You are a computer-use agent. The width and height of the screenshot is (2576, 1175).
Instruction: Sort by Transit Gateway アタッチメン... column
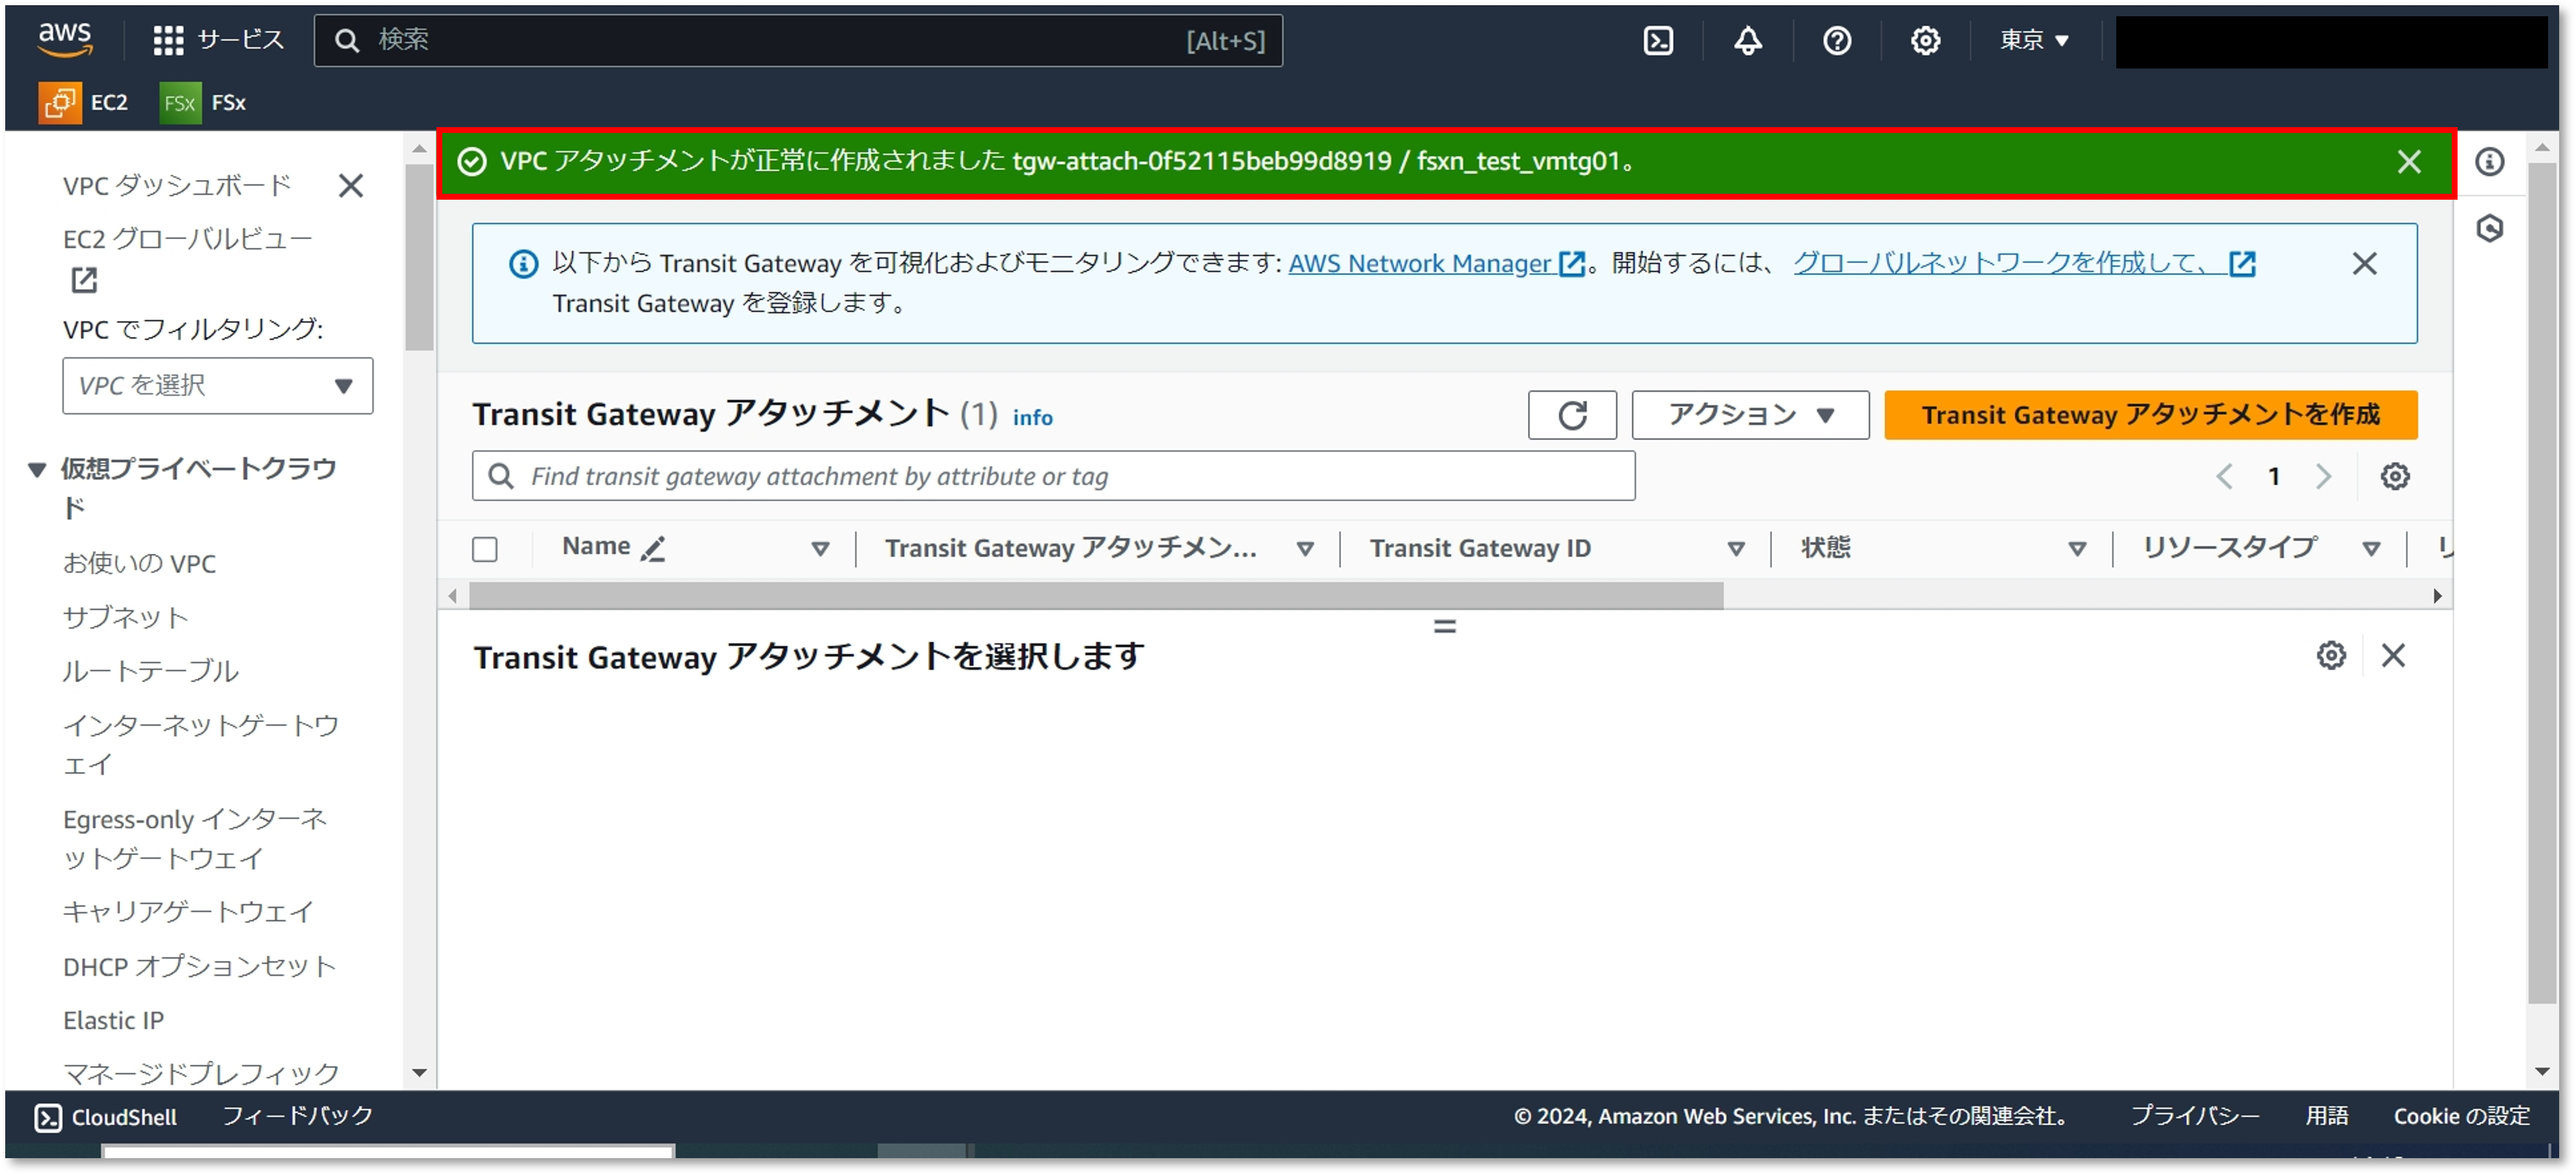(1304, 548)
